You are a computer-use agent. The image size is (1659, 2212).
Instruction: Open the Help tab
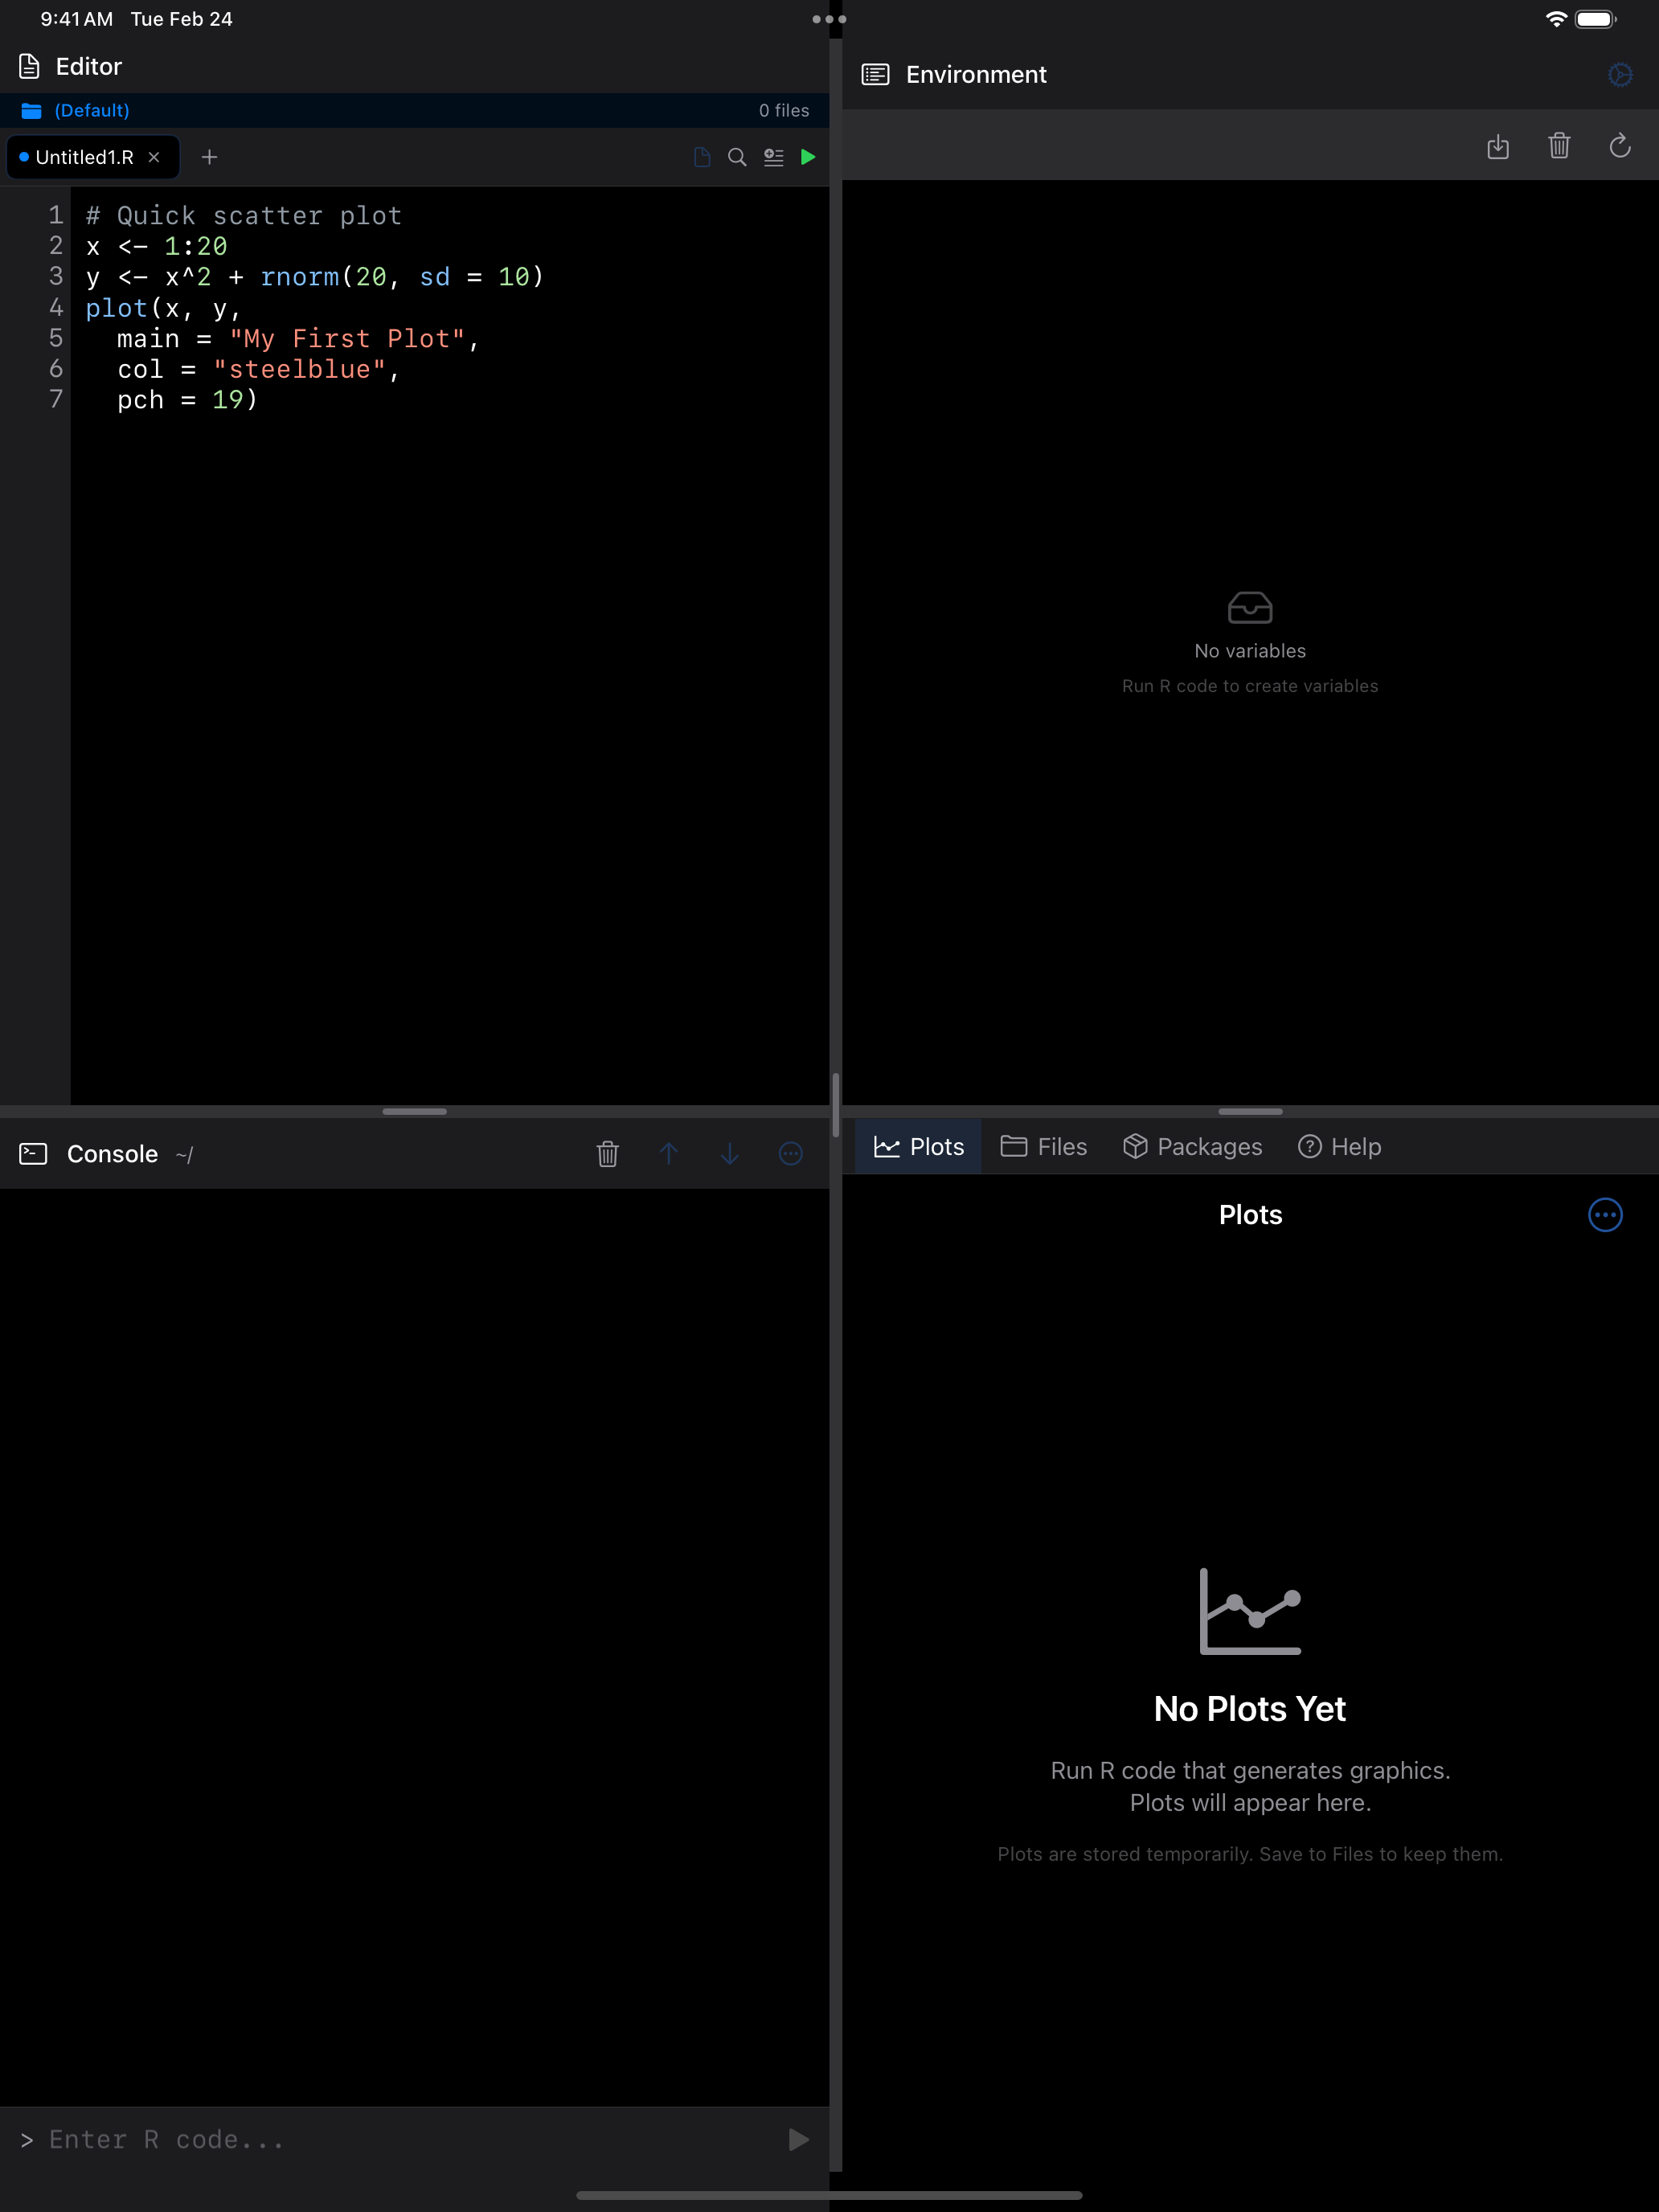[1340, 1146]
